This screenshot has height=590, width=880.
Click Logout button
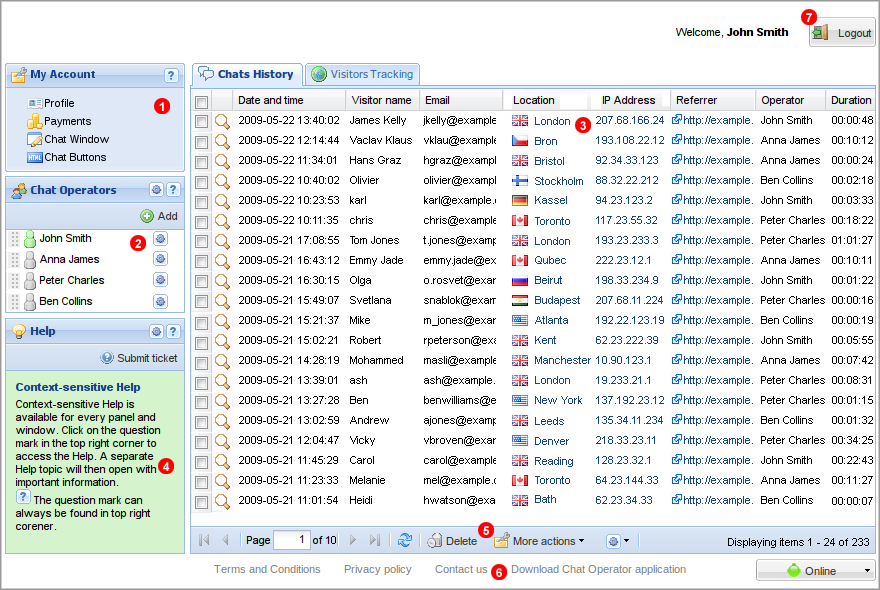[x=842, y=33]
